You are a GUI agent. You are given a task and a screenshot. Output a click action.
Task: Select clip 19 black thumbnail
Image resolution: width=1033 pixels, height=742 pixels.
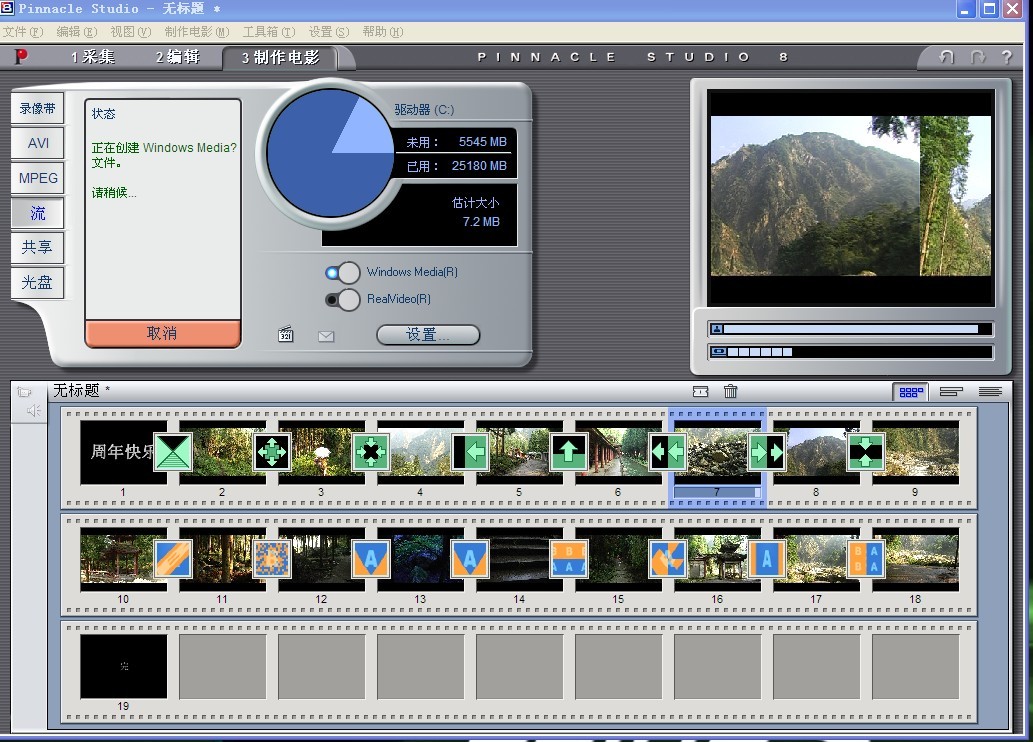pos(124,666)
